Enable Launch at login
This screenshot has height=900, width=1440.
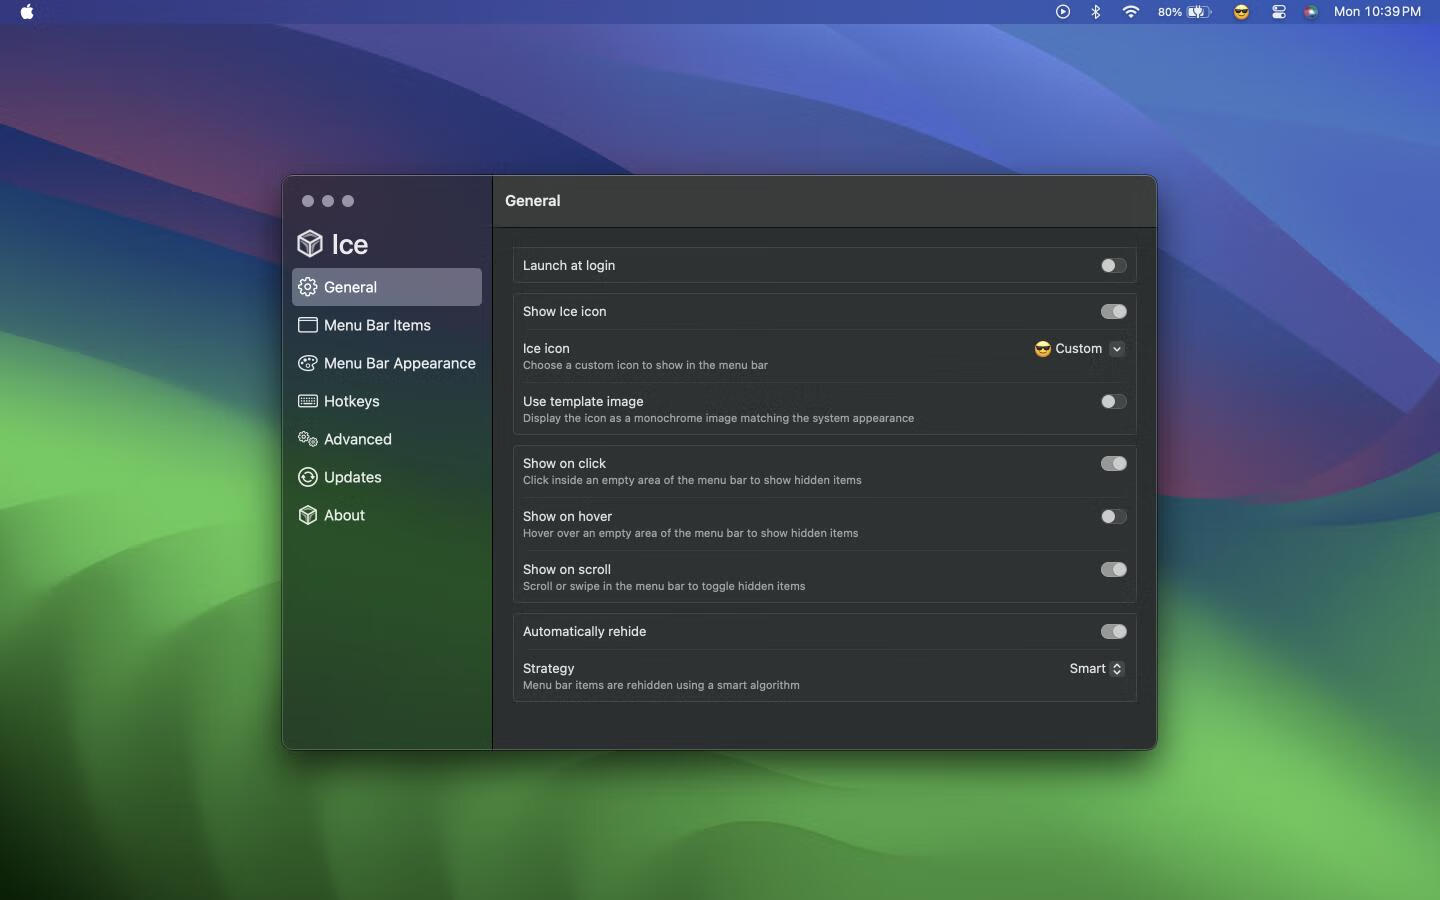[1113, 265]
